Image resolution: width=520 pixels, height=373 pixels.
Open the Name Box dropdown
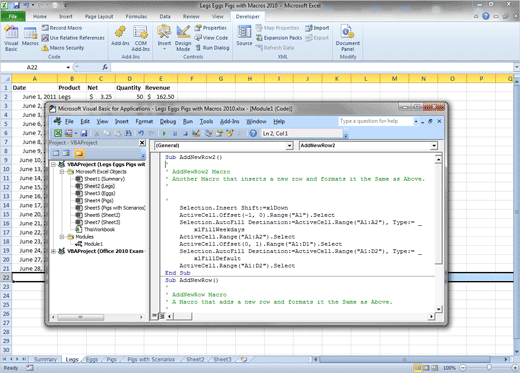[x=68, y=68]
